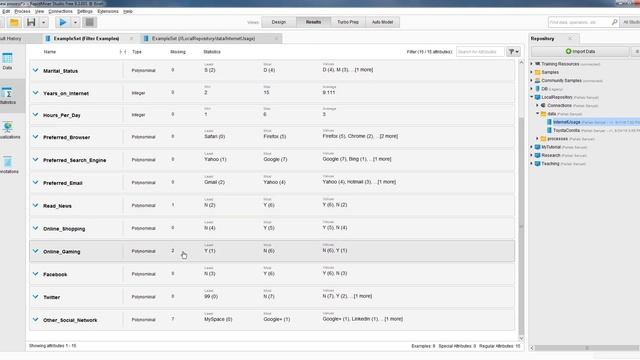The image size is (640, 360).
Task: Stop the process with the stop button
Action: click(90, 22)
